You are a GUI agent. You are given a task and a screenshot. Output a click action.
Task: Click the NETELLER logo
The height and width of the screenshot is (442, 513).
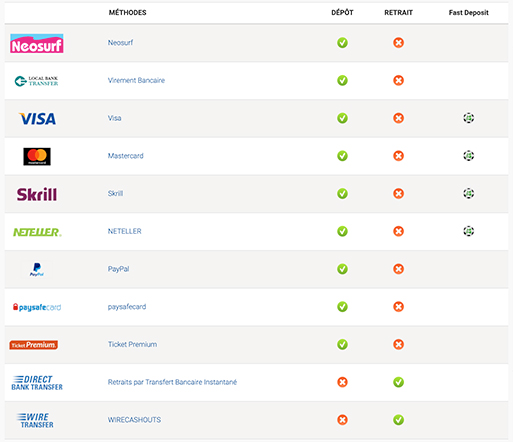click(x=37, y=232)
